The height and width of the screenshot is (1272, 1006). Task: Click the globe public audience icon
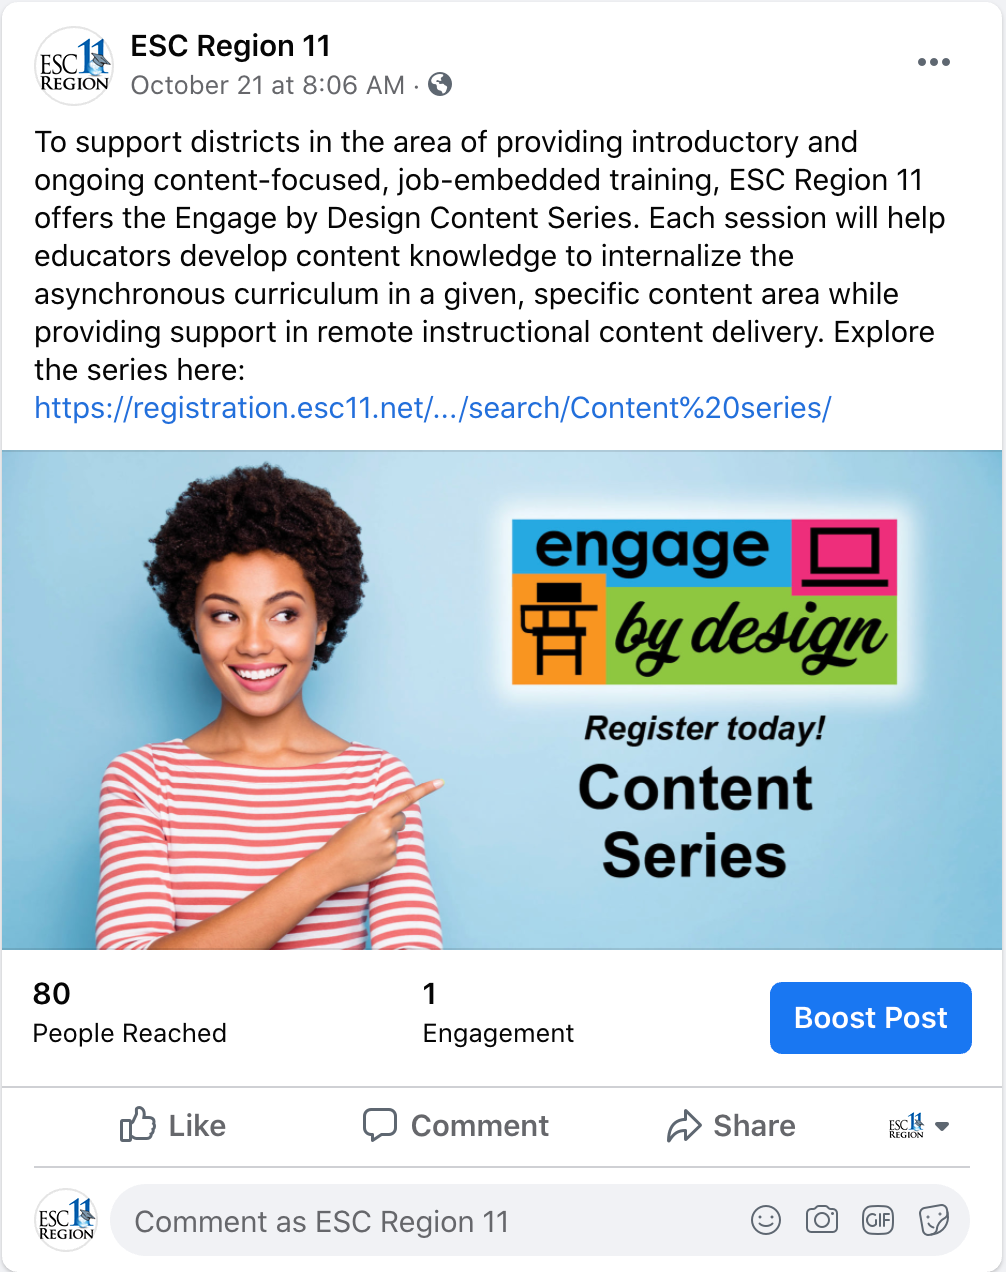(440, 85)
